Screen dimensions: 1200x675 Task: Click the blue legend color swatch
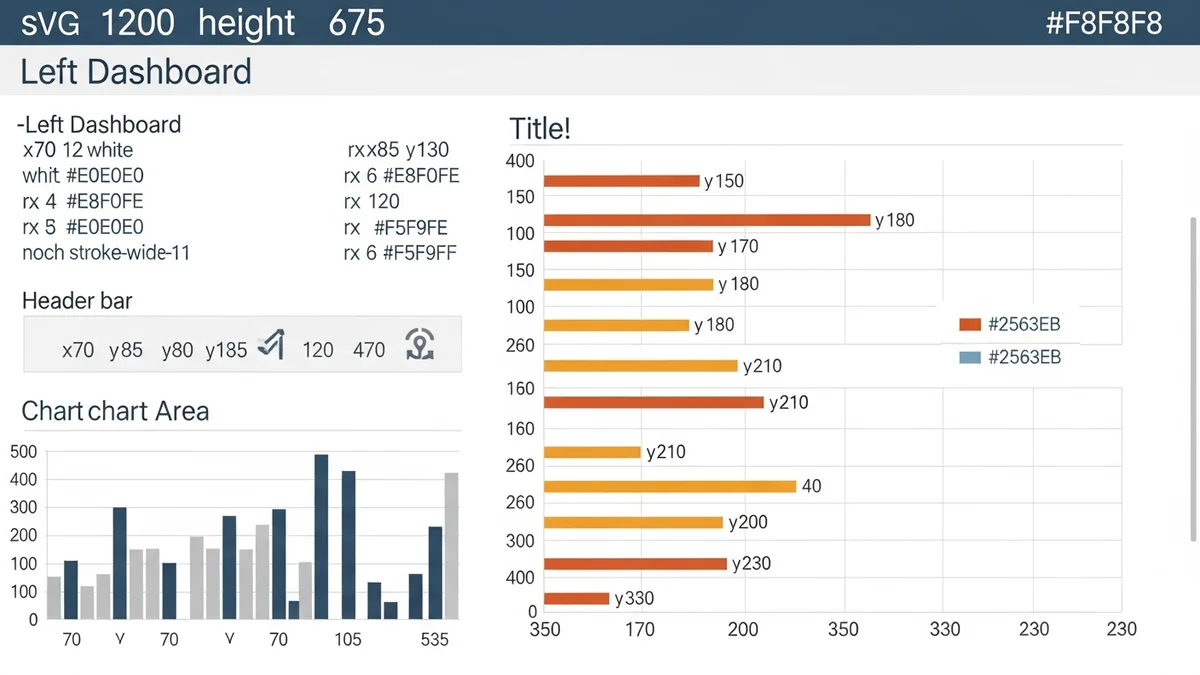pos(969,357)
